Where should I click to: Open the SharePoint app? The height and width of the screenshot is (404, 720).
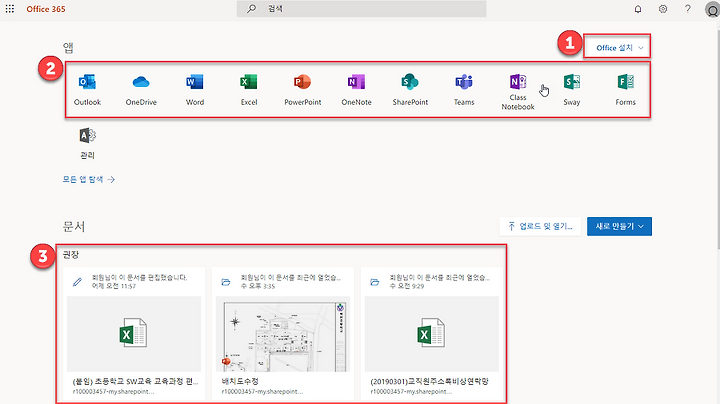pyautogui.click(x=410, y=90)
